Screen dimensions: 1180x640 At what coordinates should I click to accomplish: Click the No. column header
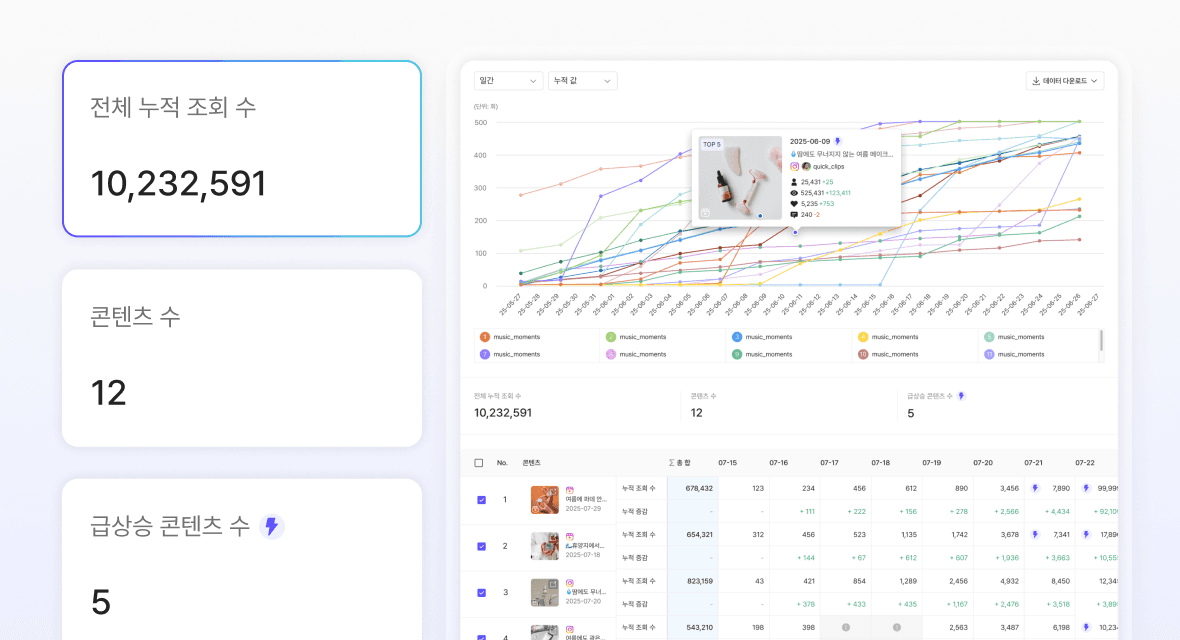pyautogui.click(x=502, y=463)
